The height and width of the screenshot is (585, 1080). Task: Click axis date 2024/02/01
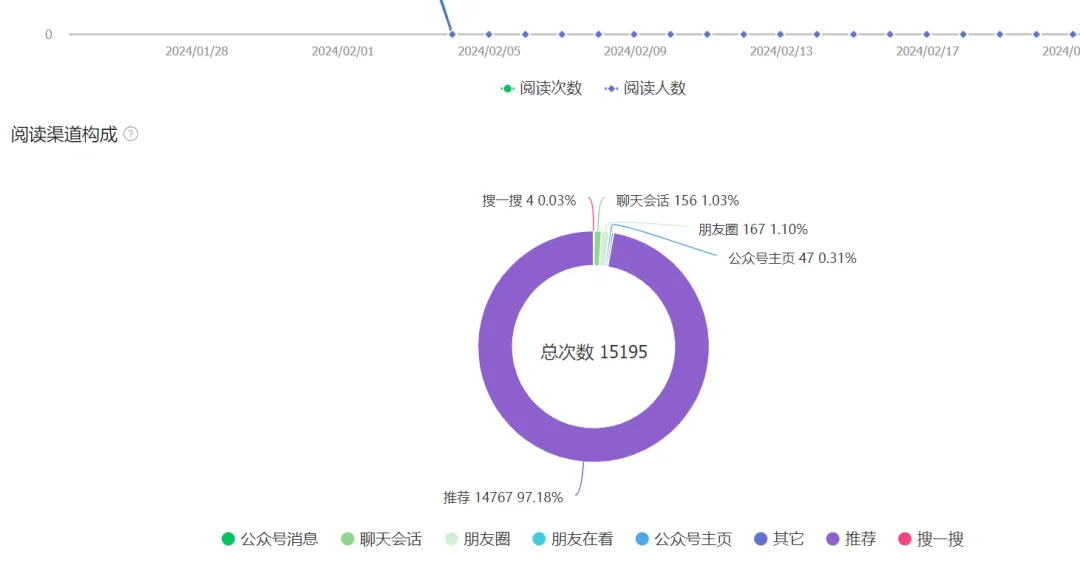point(342,51)
